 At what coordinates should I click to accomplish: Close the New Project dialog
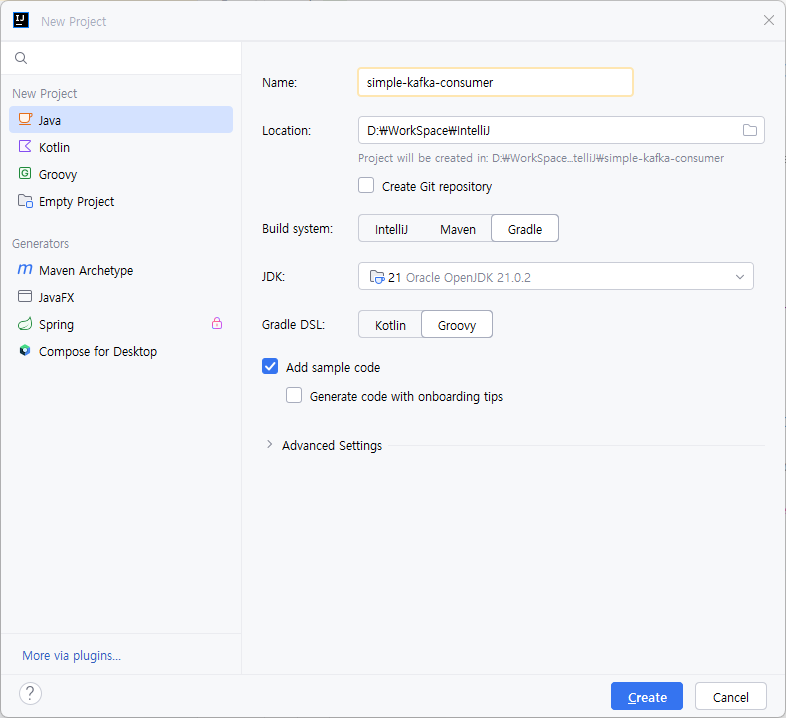click(x=768, y=20)
